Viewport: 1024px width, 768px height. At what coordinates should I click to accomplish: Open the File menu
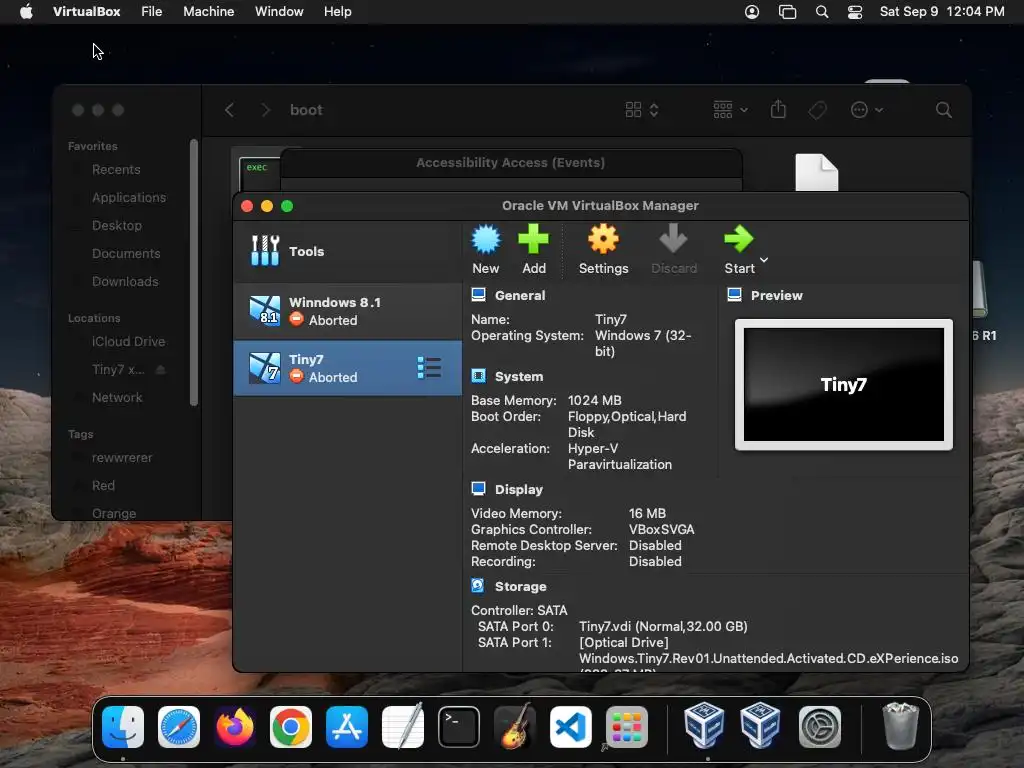coord(152,12)
